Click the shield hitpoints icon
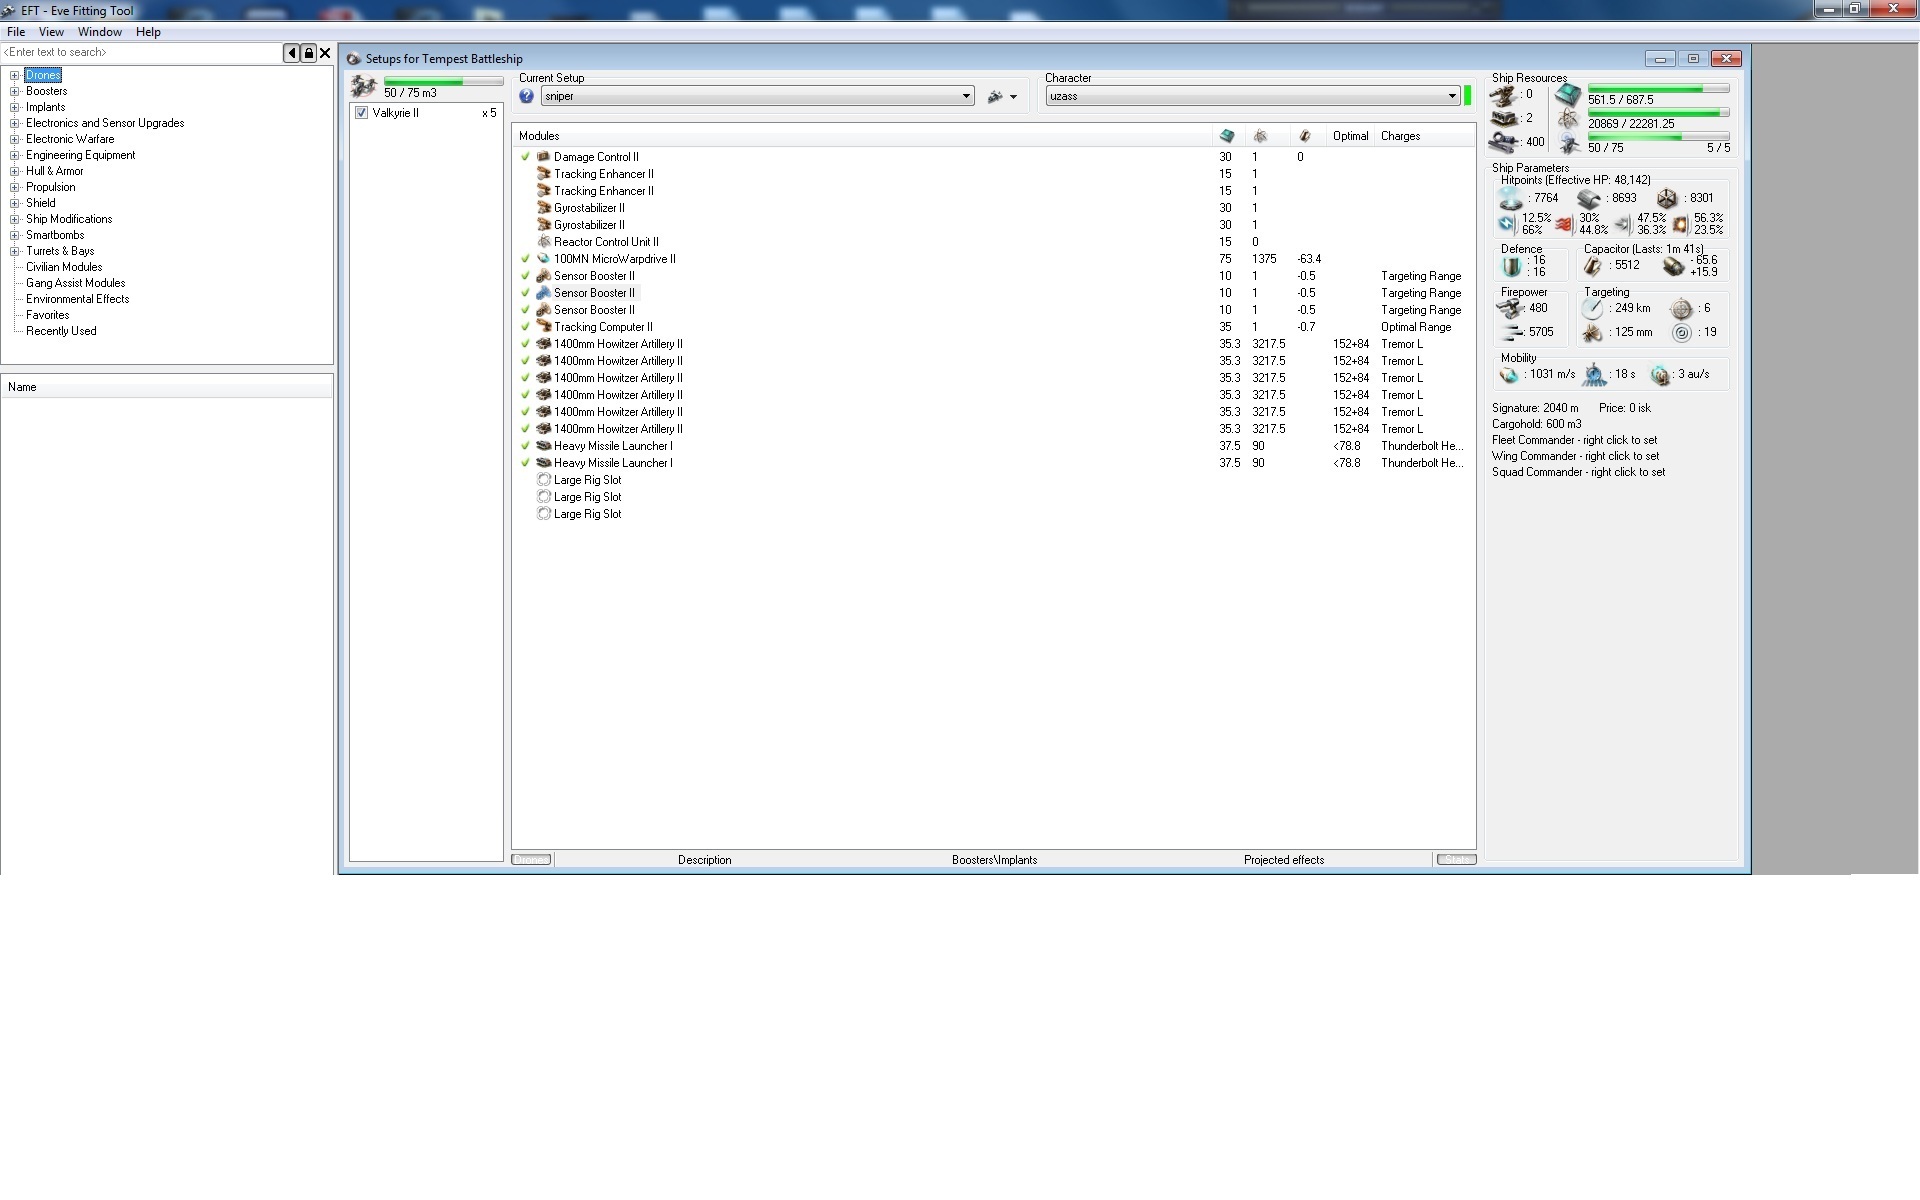 [1510, 198]
